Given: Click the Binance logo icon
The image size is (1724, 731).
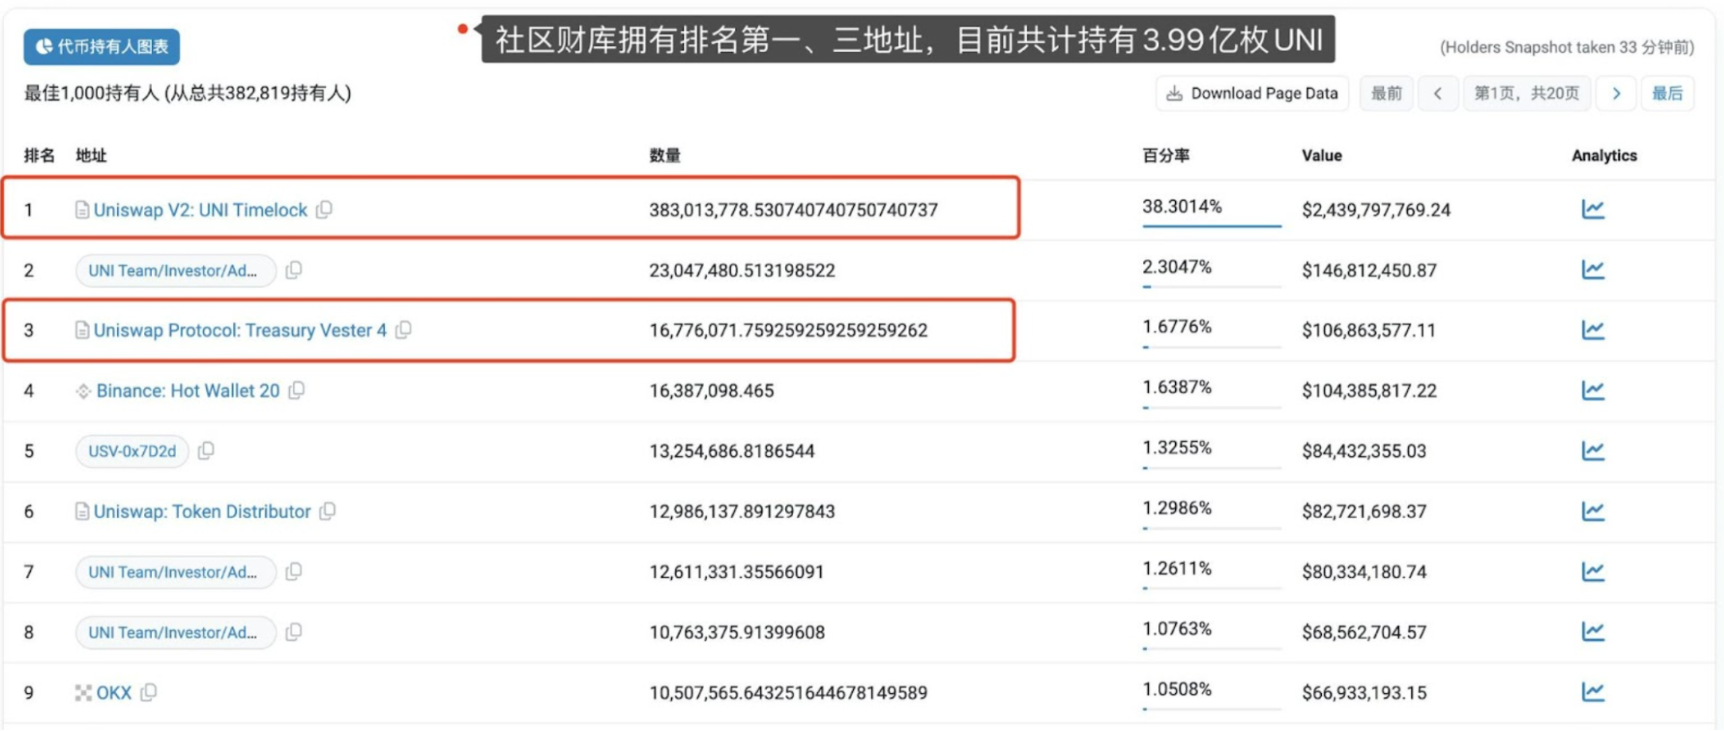Looking at the screenshot, I should (x=83, y=391).
